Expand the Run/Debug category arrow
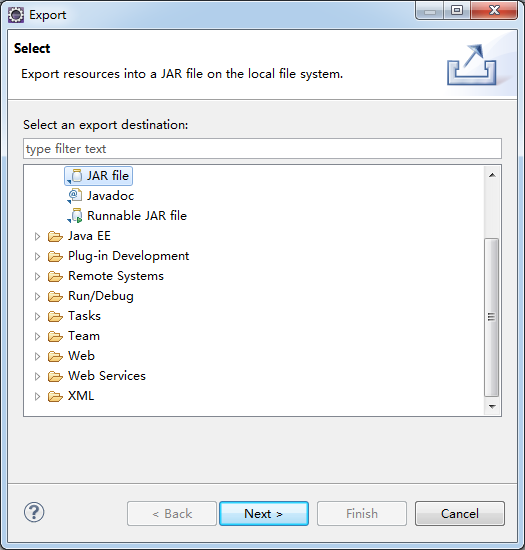 click(37, 296)
